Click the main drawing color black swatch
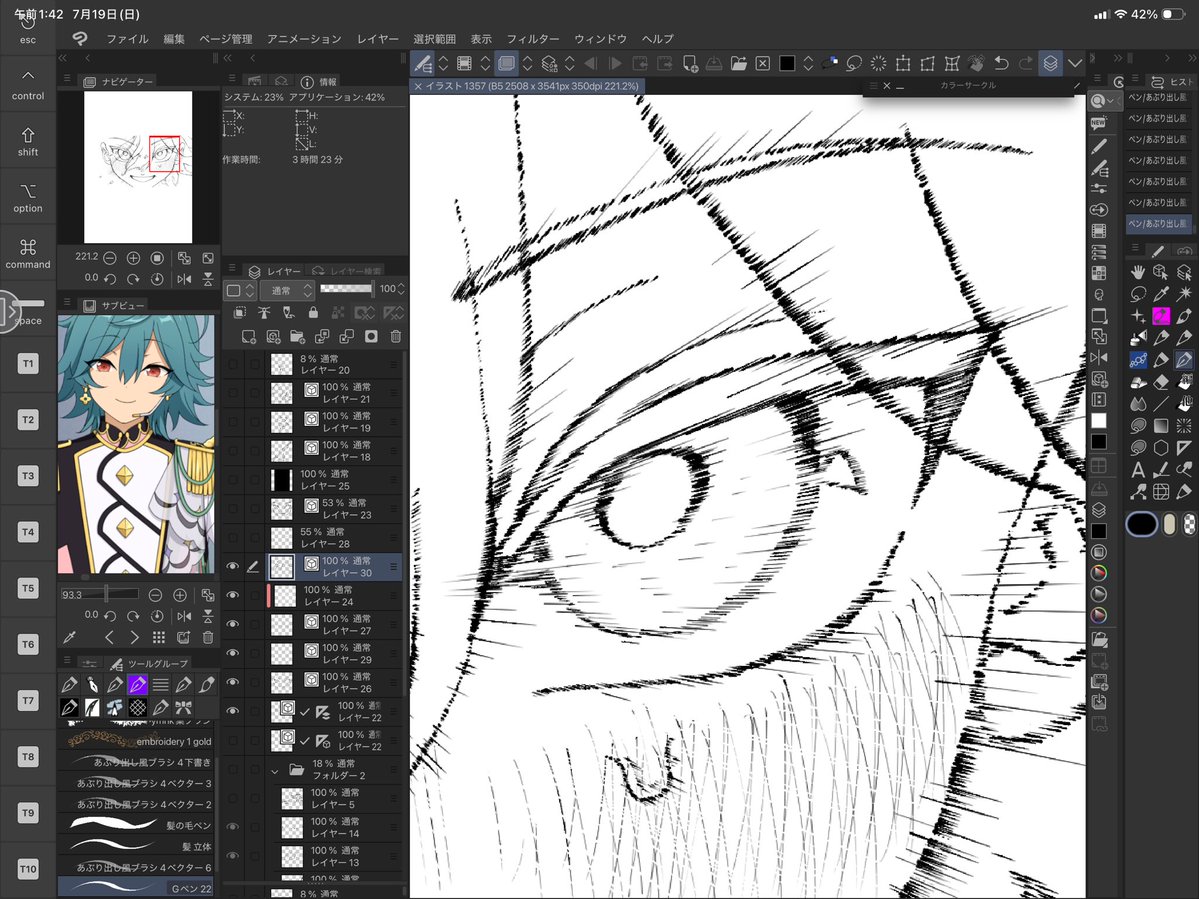Image resolution: width=1199 pixels, height=899 pixels. point(1141,524)
